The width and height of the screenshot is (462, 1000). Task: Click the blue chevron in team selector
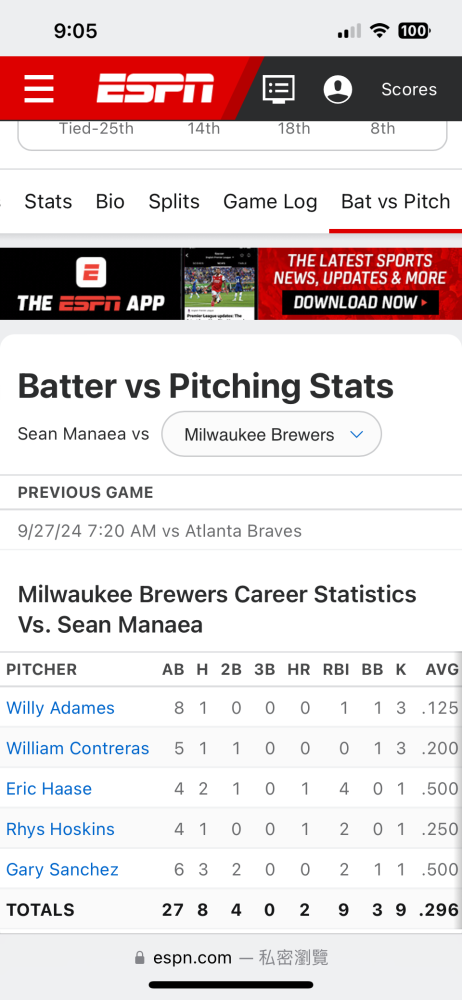357,434
